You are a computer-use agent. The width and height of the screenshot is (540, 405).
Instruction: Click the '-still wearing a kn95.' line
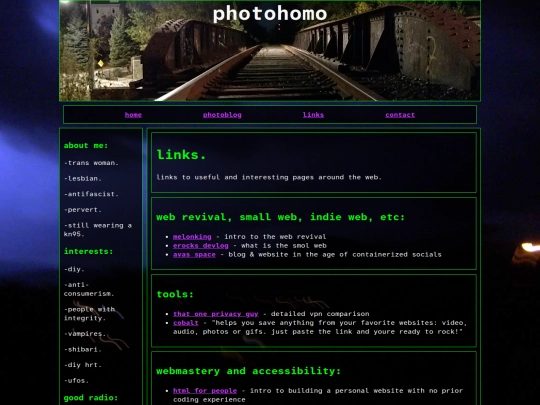98,230
